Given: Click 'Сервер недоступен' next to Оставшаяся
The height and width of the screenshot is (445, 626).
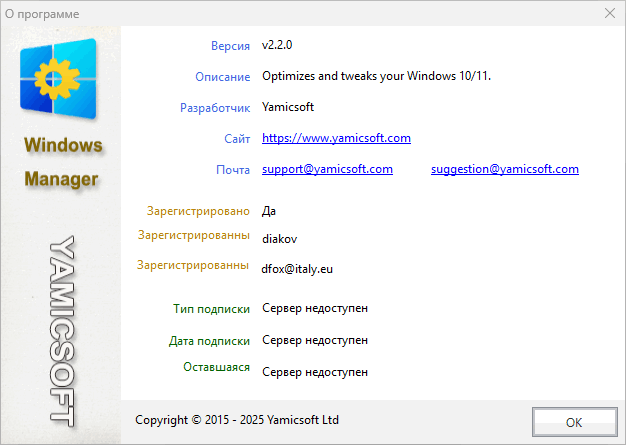Looking at the screenshot, I should [315, 372].
